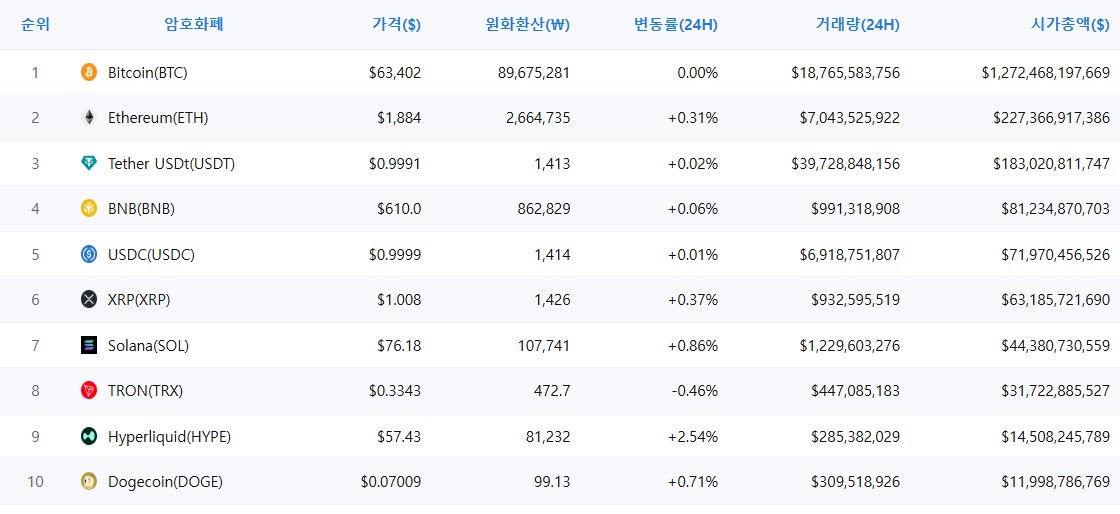Click XRP's +0.37% change value

(693, 300)
